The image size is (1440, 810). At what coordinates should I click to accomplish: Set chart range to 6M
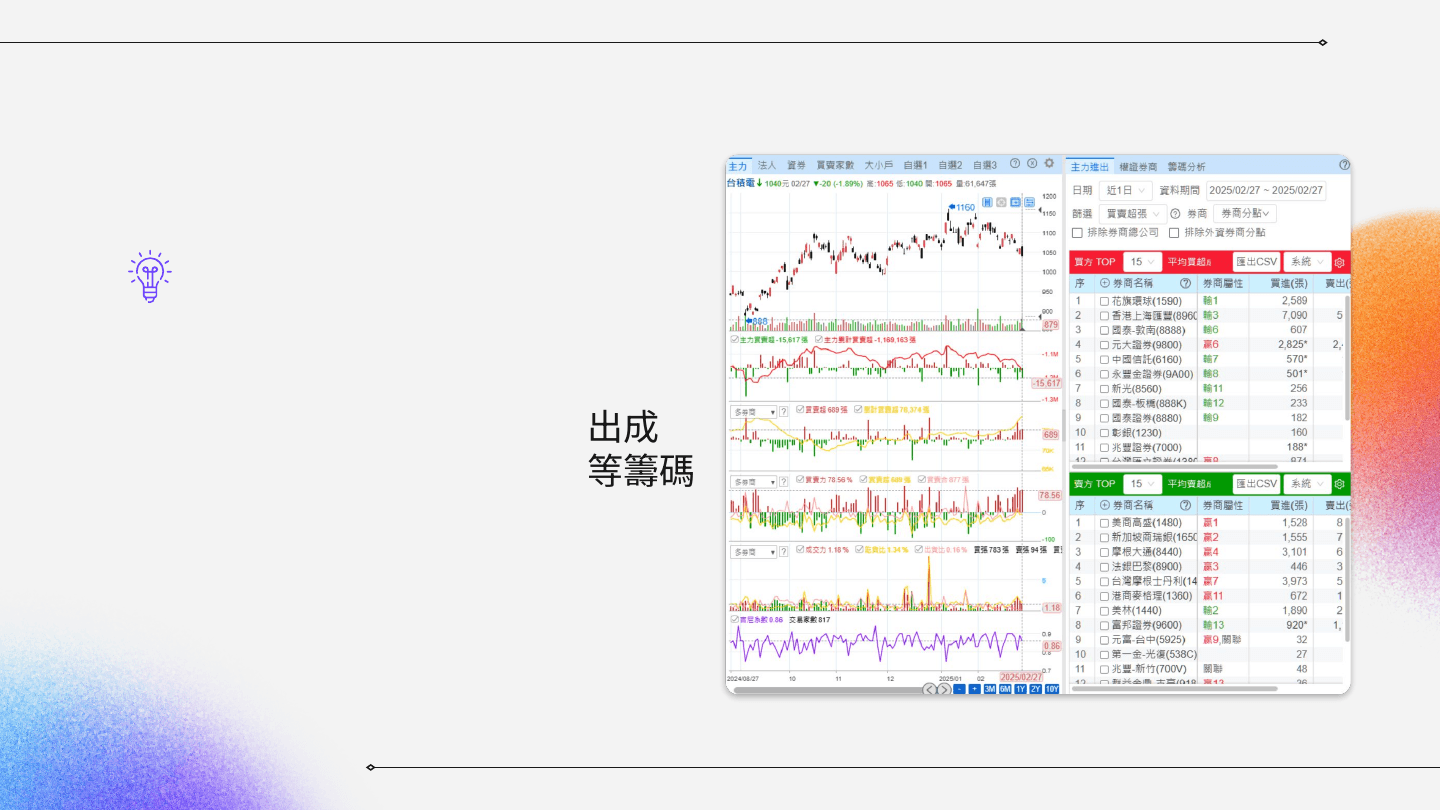pyautogui.click(x=1005, y=689)
